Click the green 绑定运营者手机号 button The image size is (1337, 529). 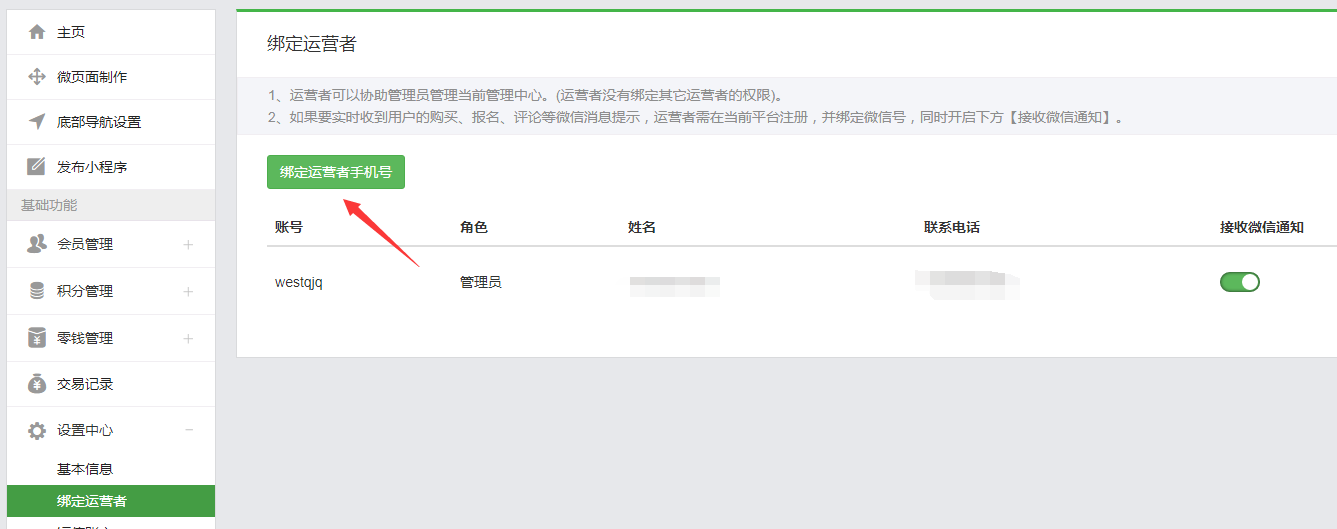pos(335,172)
